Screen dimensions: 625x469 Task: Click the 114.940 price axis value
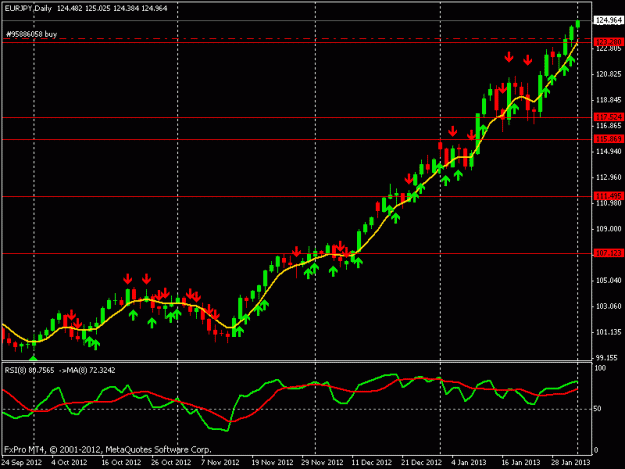608,151
